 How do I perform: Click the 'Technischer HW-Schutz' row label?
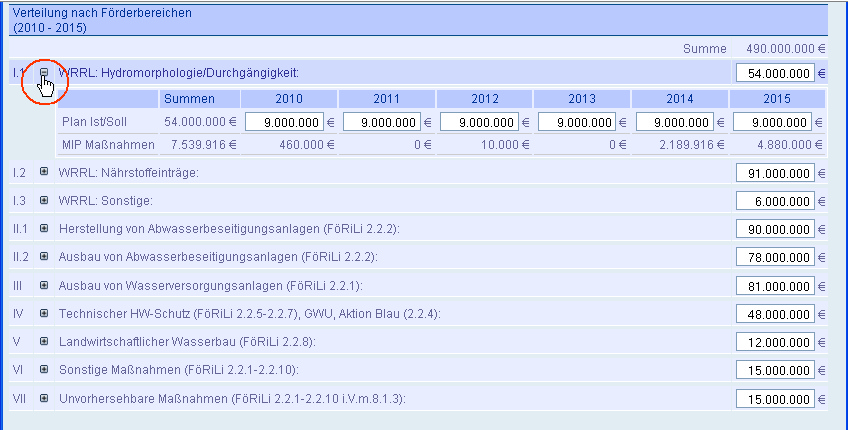point(250,314)
